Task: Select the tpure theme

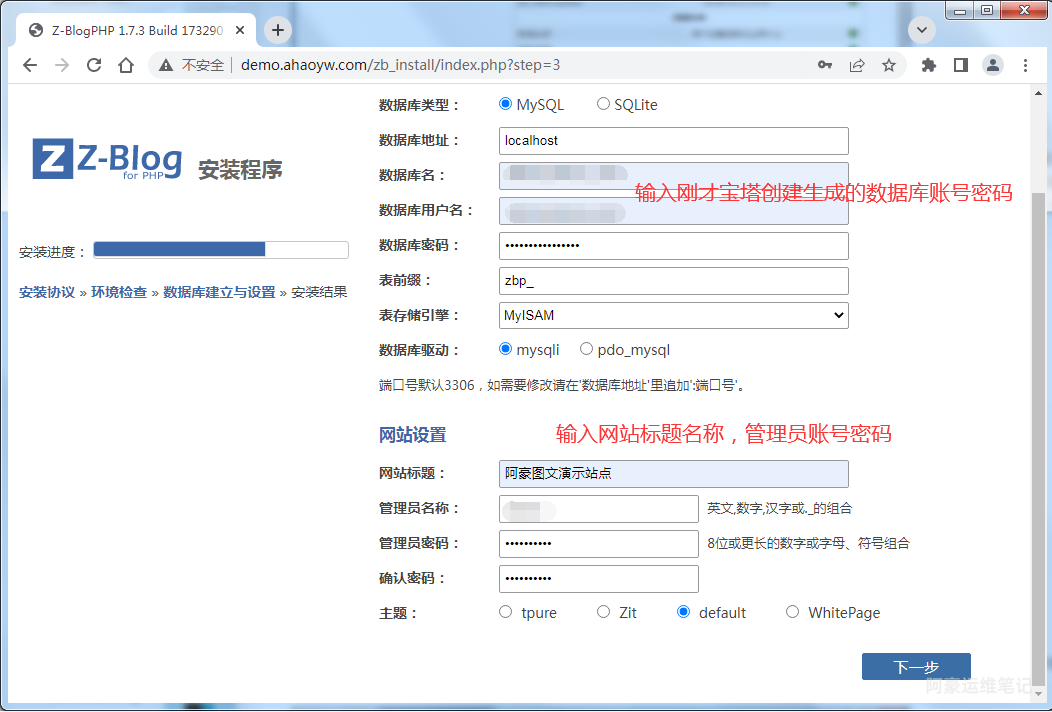Action: coord(505,612)
